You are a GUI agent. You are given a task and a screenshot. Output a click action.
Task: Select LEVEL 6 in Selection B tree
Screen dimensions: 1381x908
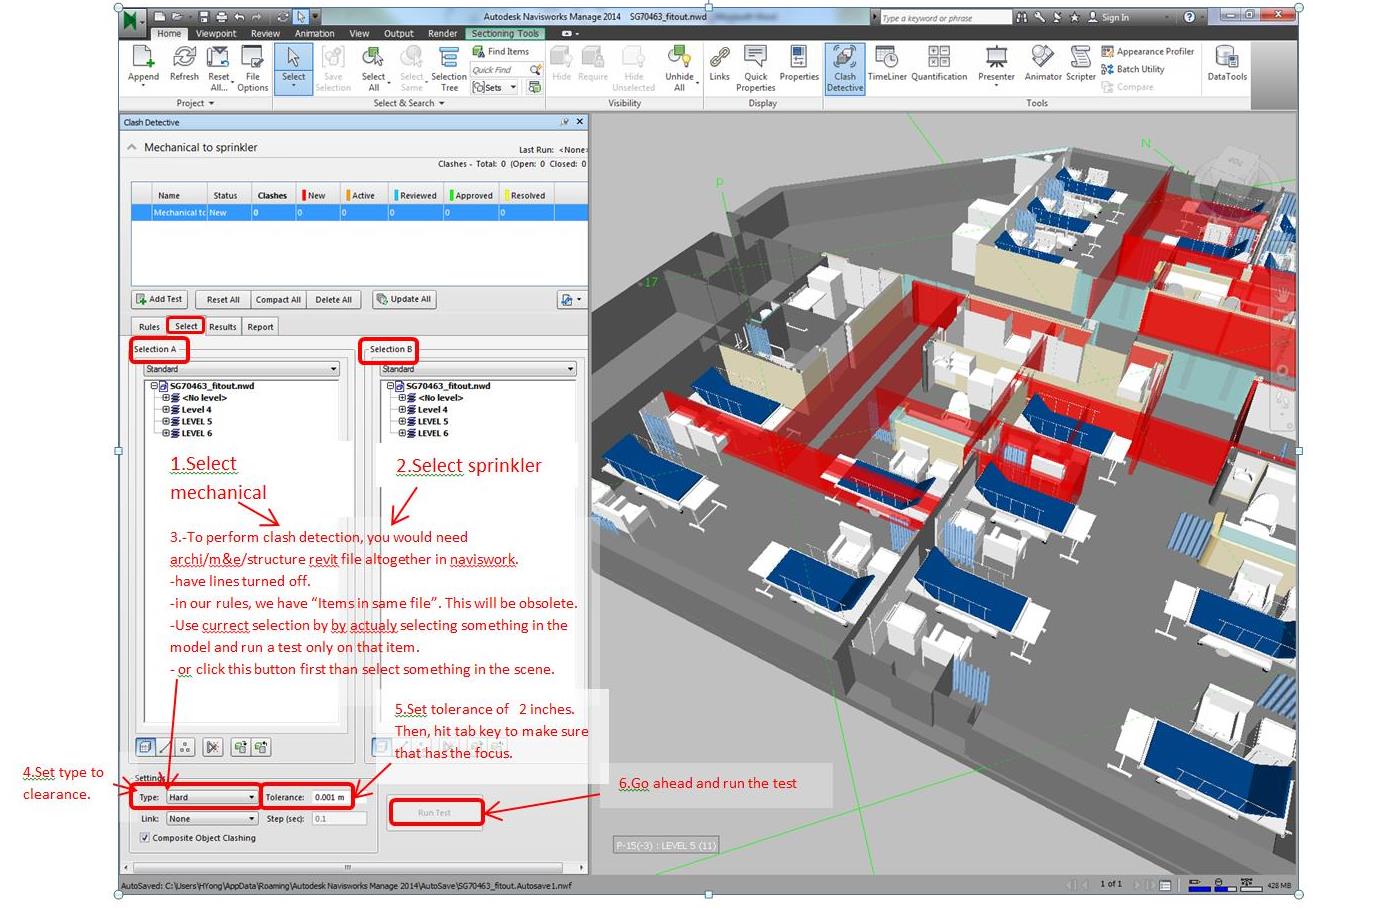433,433
